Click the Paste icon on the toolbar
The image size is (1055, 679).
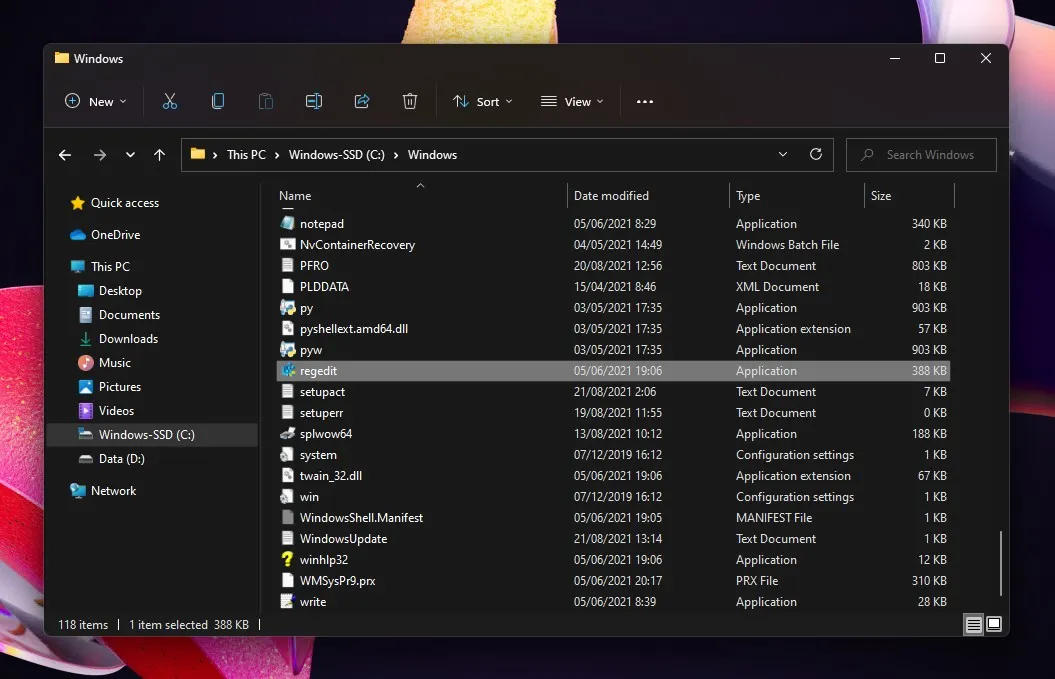(x=265, y=101)
